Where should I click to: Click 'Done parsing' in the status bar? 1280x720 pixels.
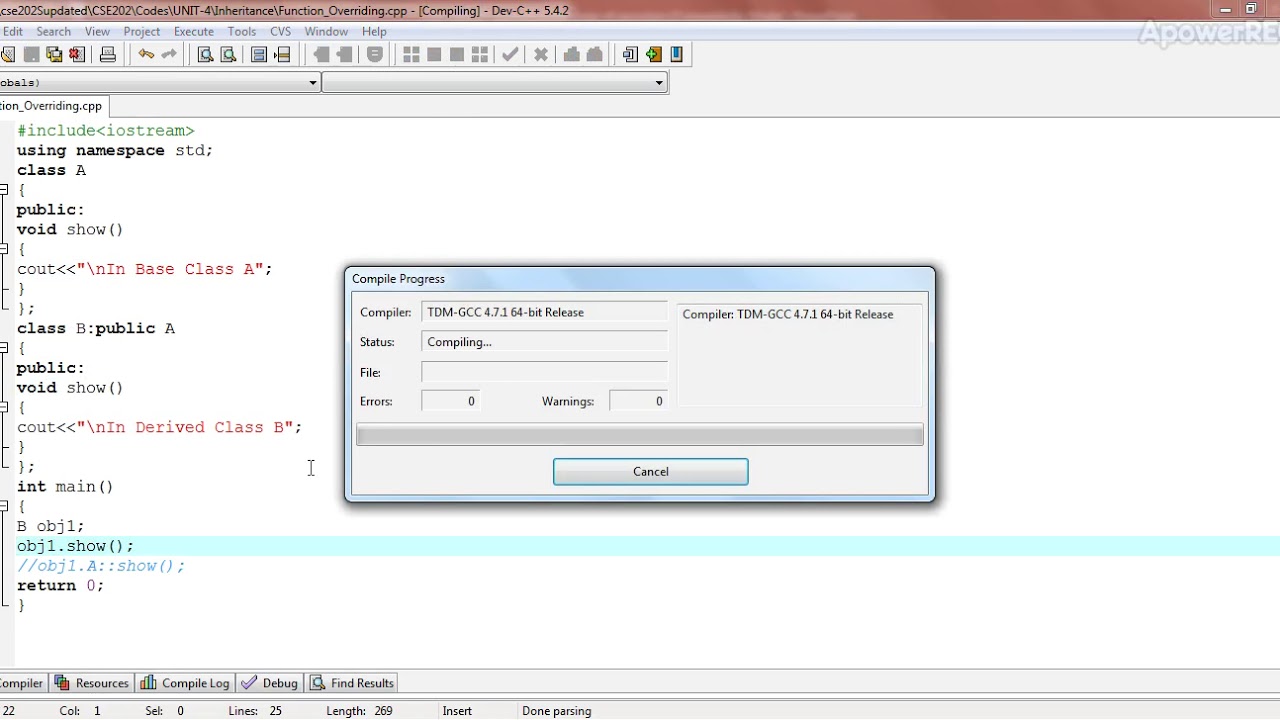556,711
